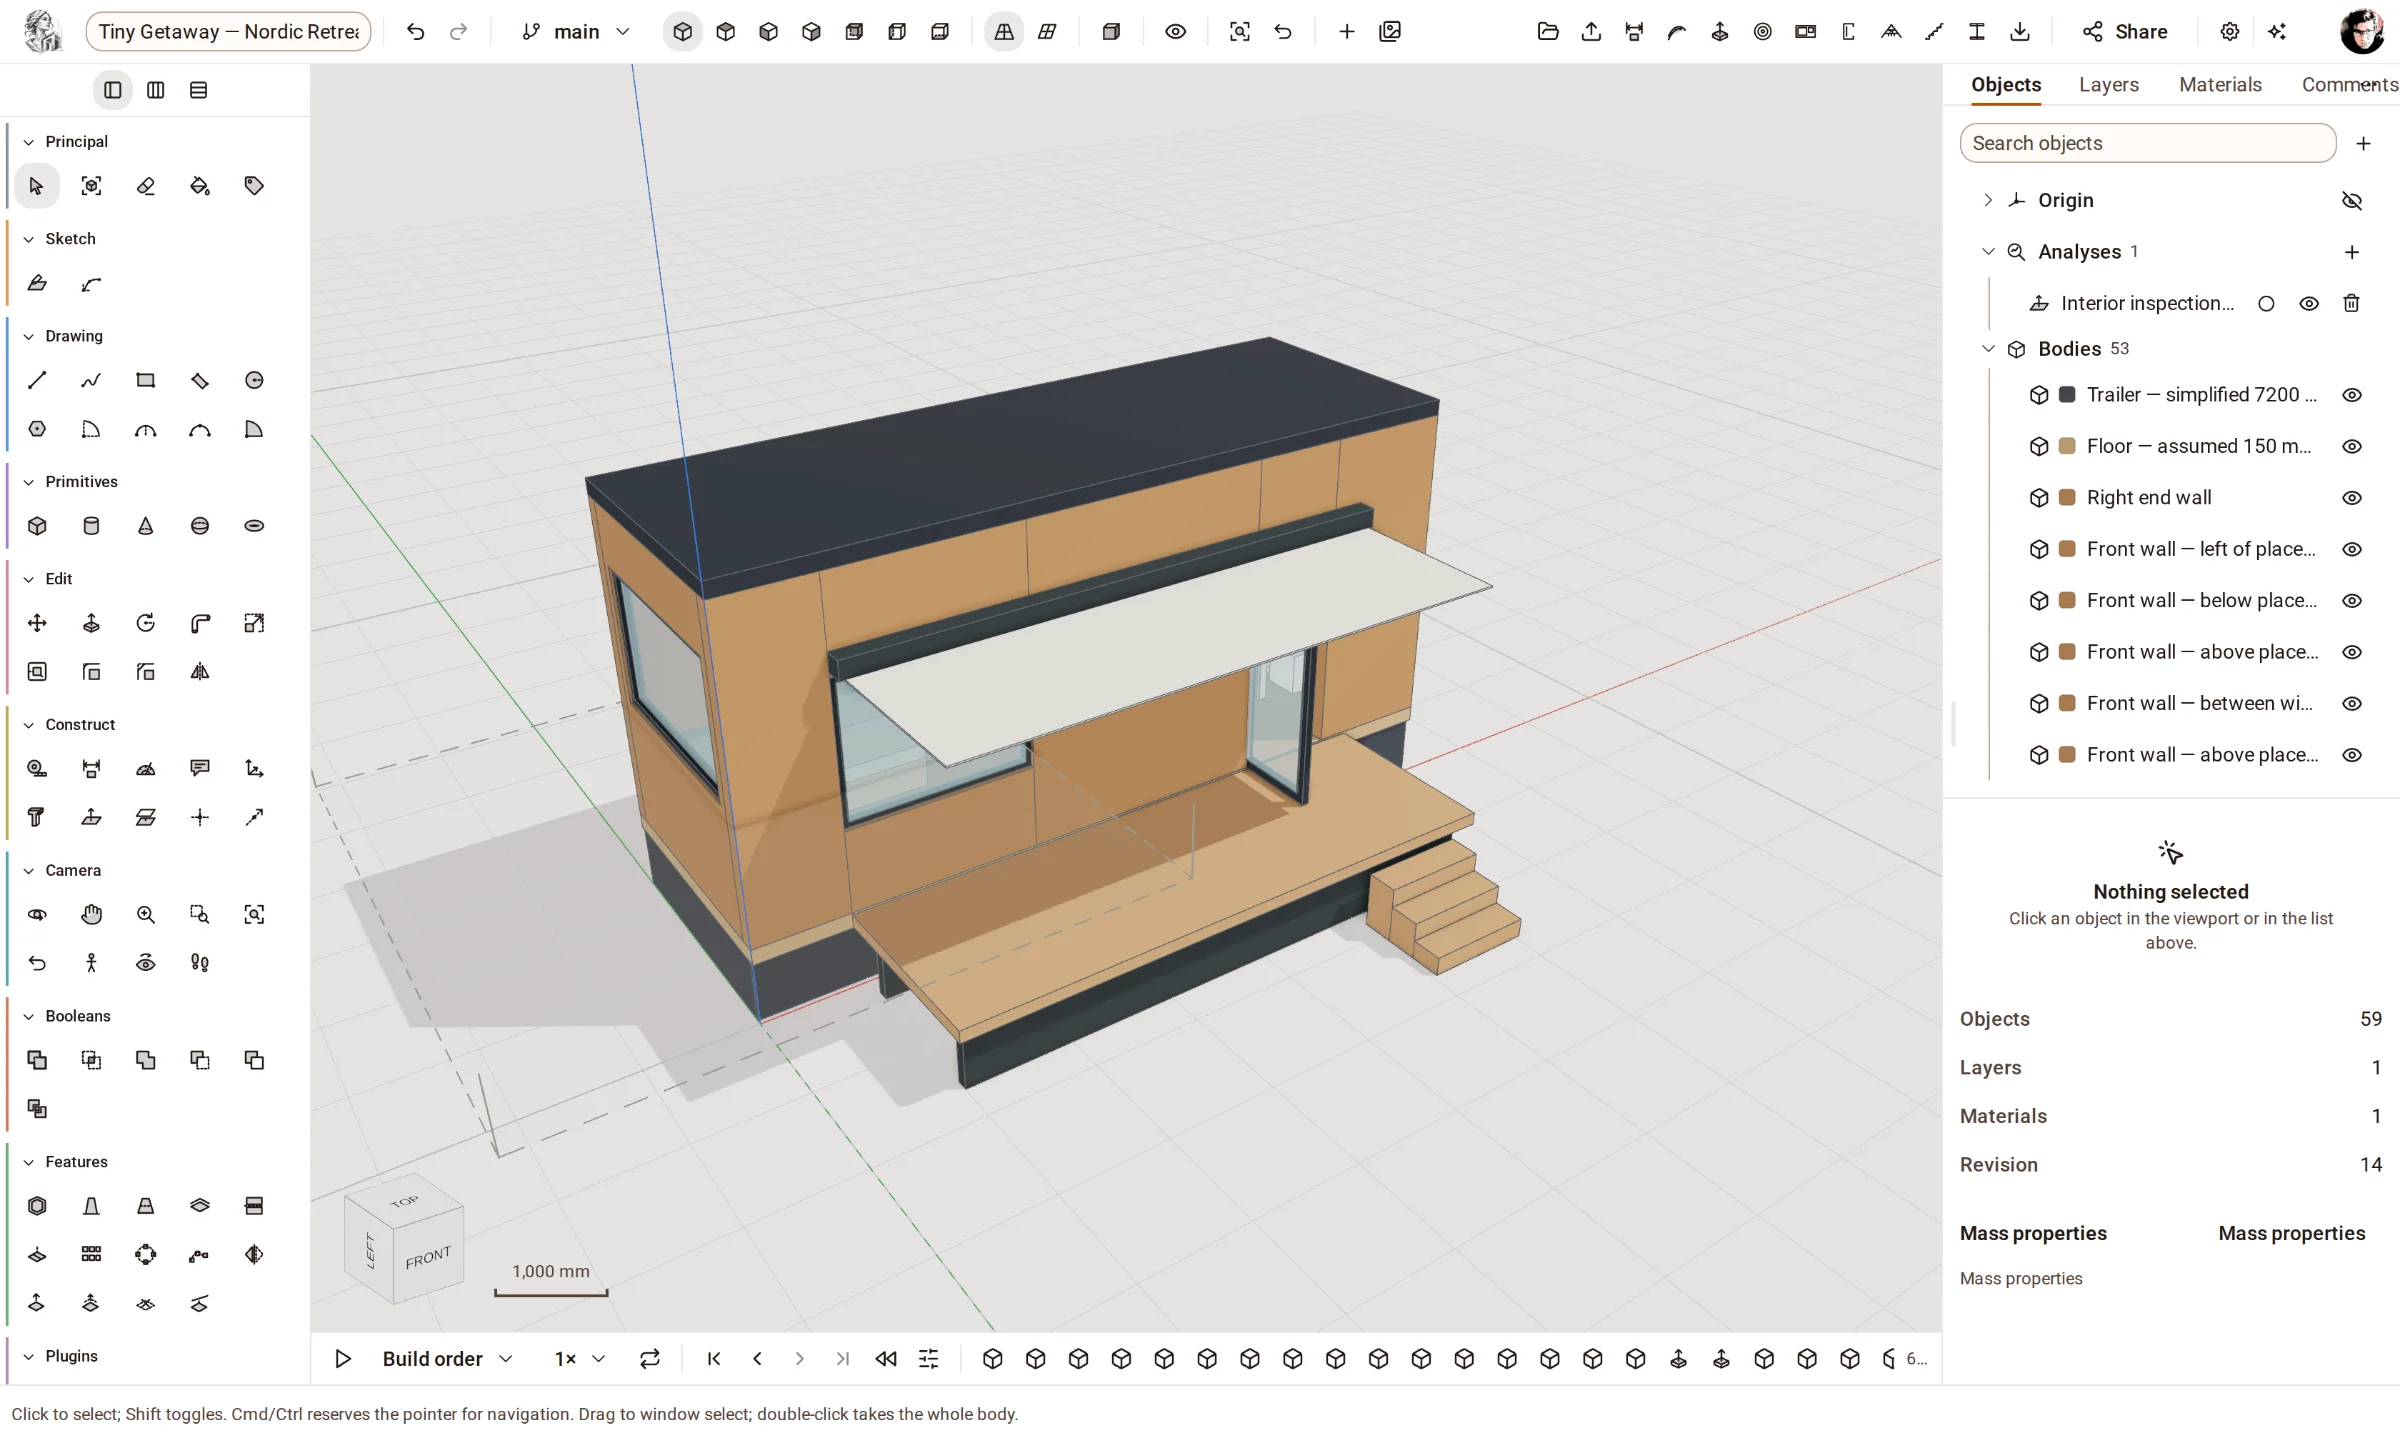Collapse the Principal tool group
2400x1443 pixels.
point(29,142)
